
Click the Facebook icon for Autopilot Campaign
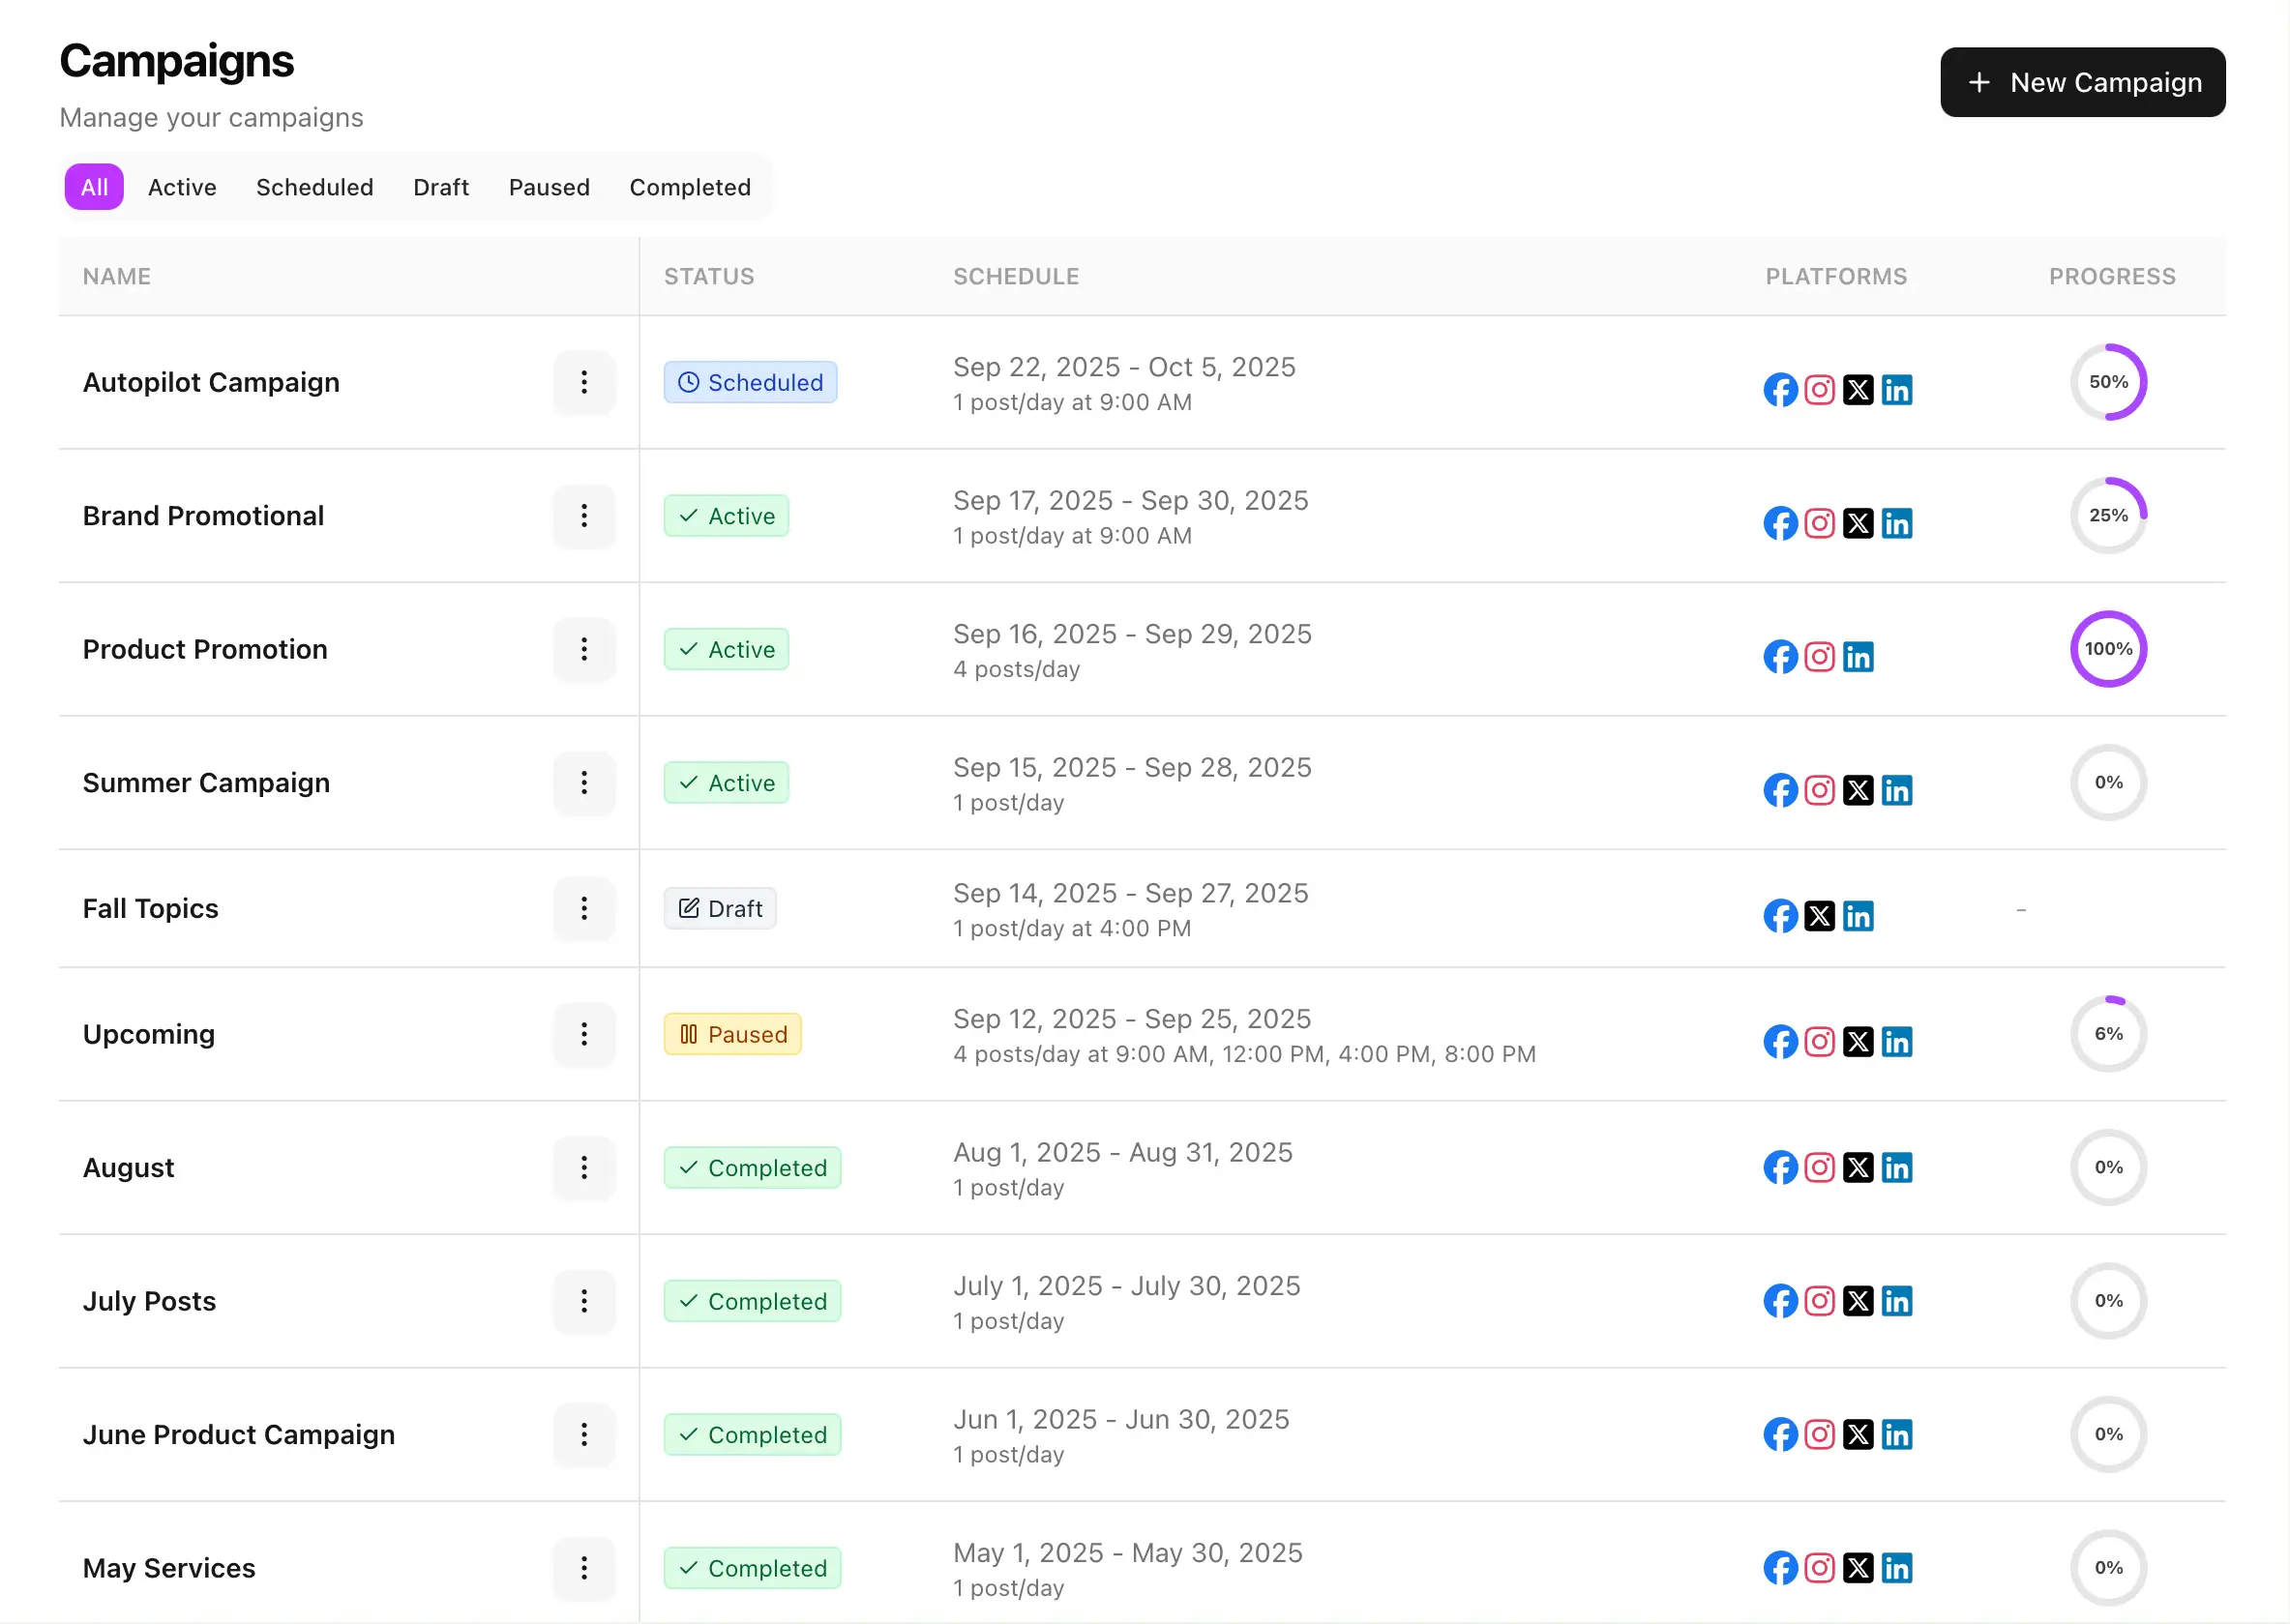click(x=1780, y=390)
